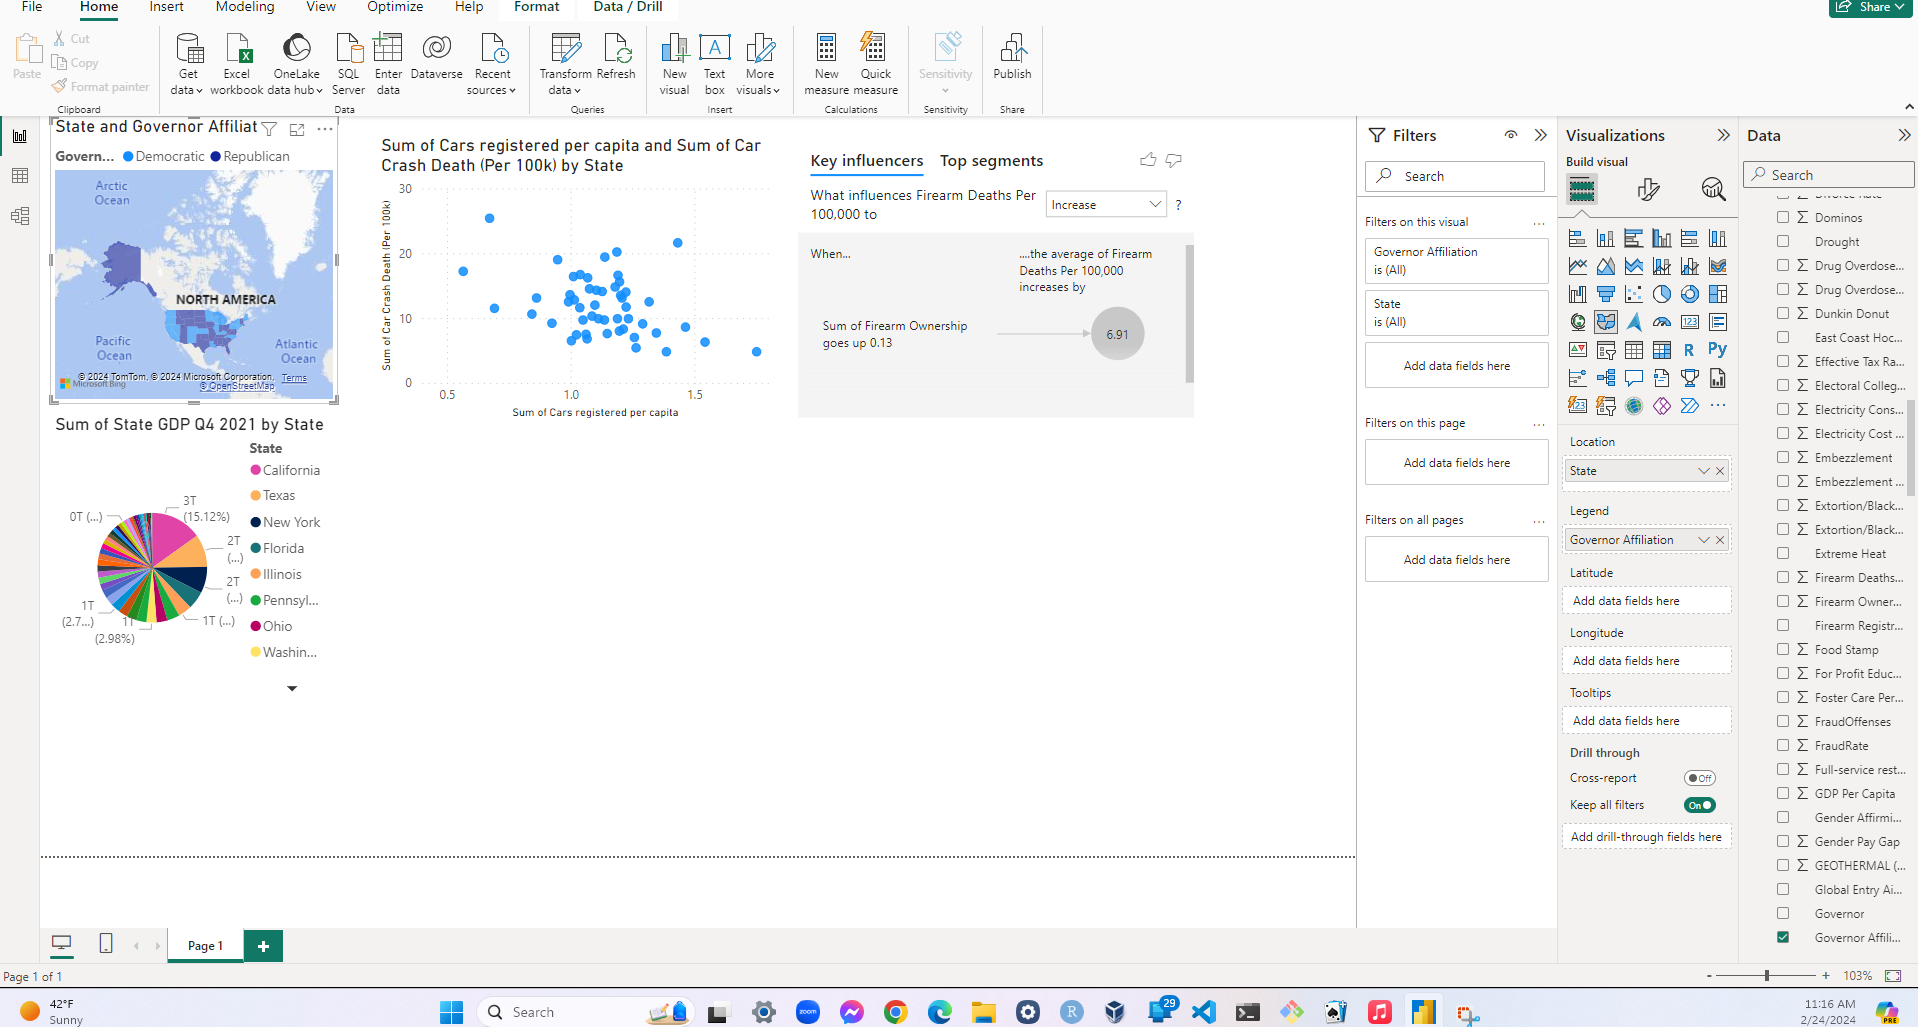Switch to Table view in left sidebar
The width and height of the screenshot is (1918, 1027).
20,176
